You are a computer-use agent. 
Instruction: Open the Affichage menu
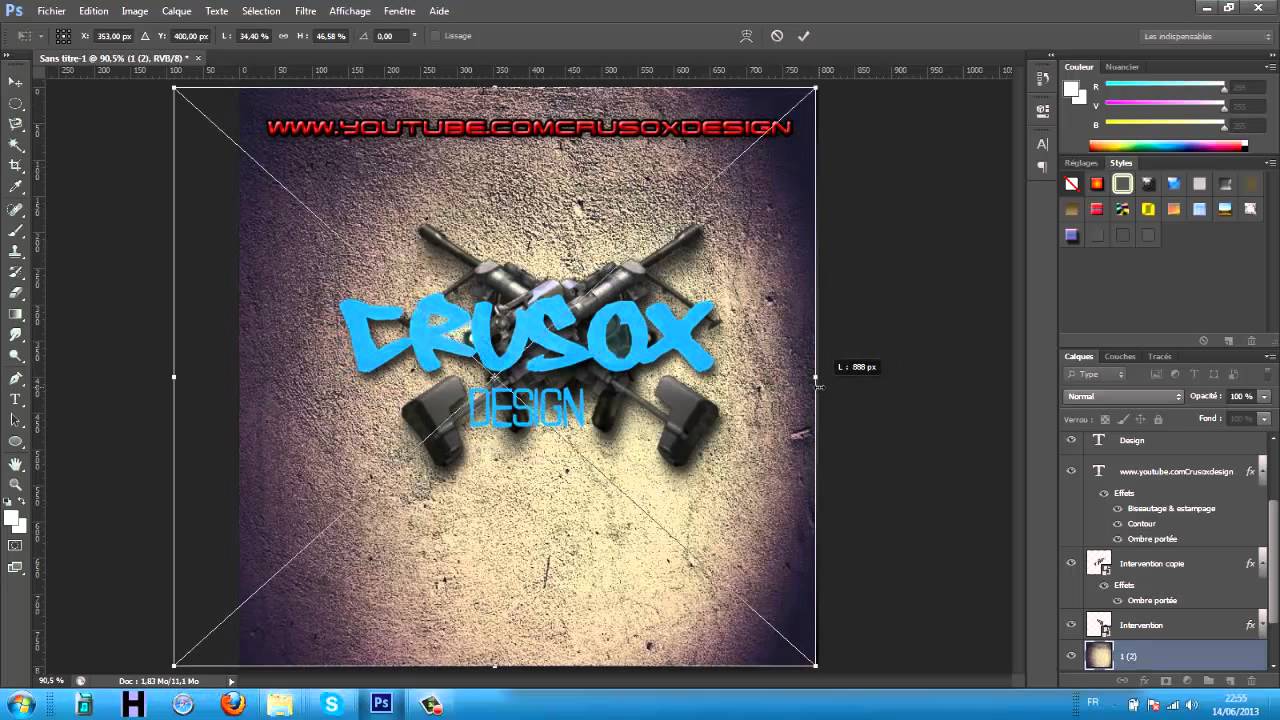[x=350, y=11]
